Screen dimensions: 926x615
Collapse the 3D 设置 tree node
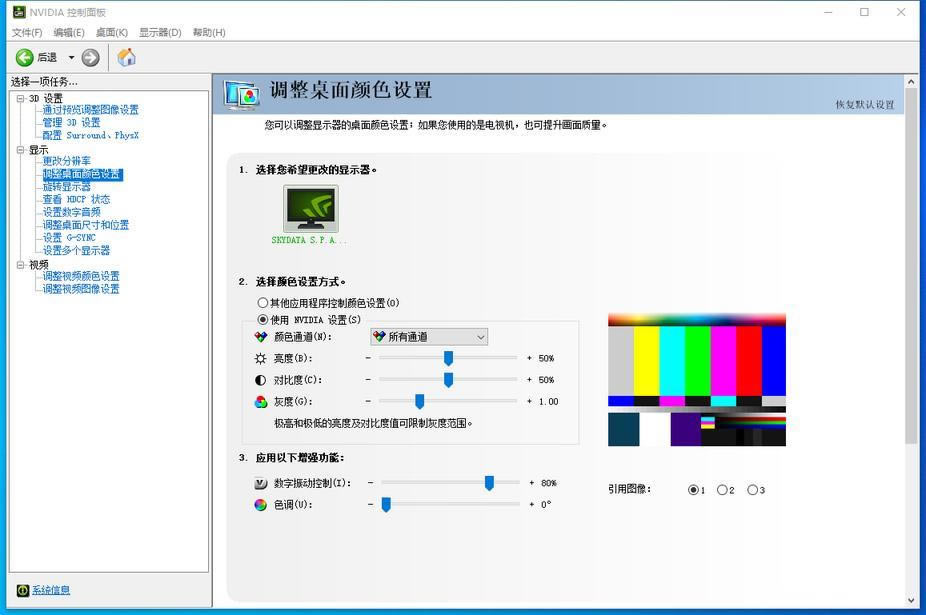21,98
